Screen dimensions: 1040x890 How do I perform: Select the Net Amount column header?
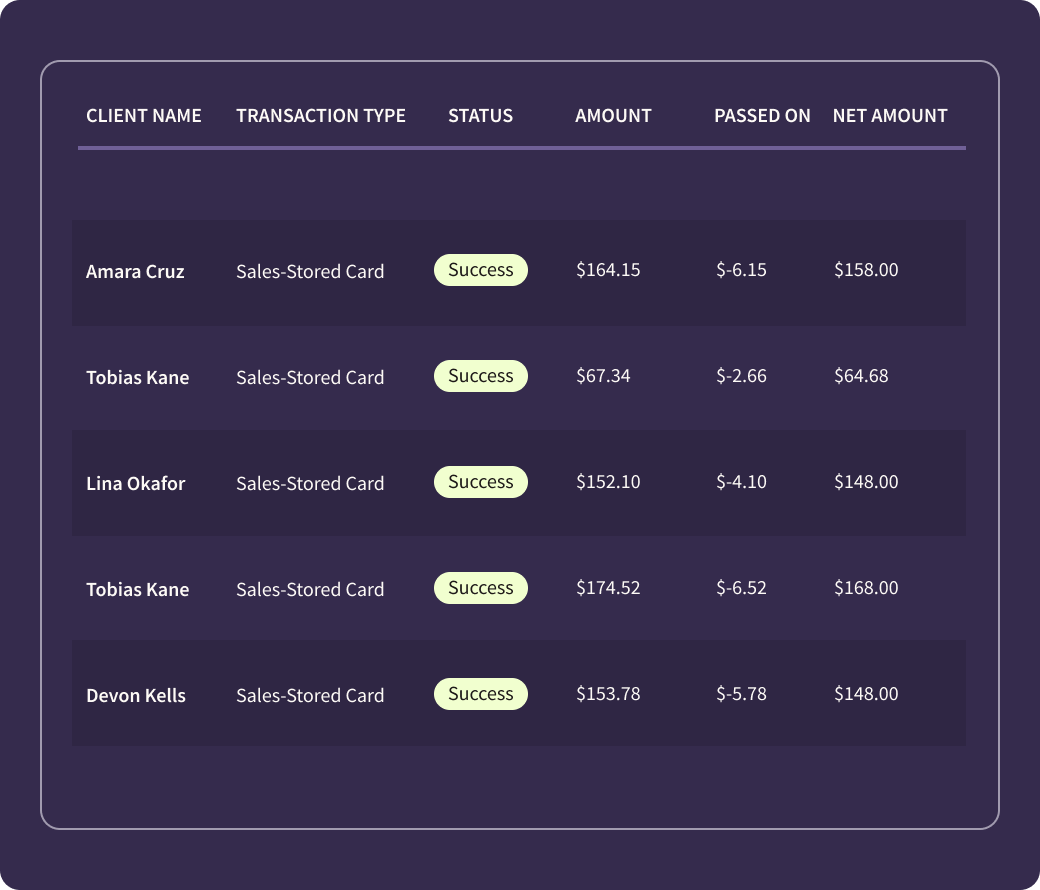tap(890, 116)
